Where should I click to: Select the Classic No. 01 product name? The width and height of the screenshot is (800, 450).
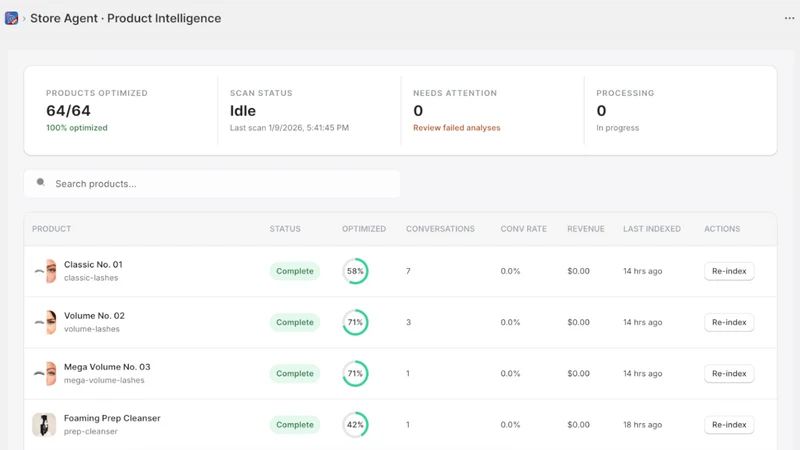pyautogui.click(x=93, y=264)
